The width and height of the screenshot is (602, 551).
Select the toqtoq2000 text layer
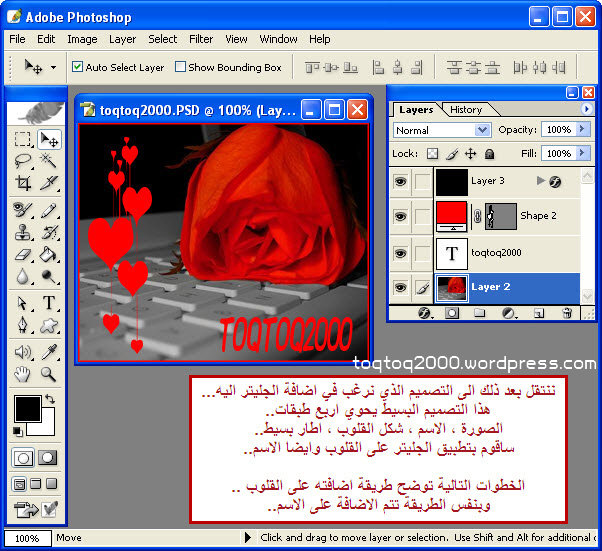pyautogui.click(x=496, y=253)
